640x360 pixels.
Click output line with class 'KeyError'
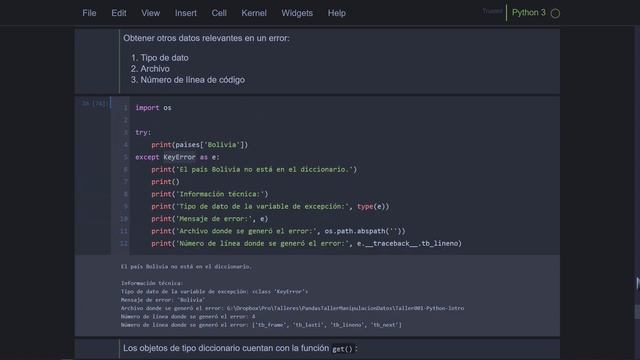click(214, 291)
